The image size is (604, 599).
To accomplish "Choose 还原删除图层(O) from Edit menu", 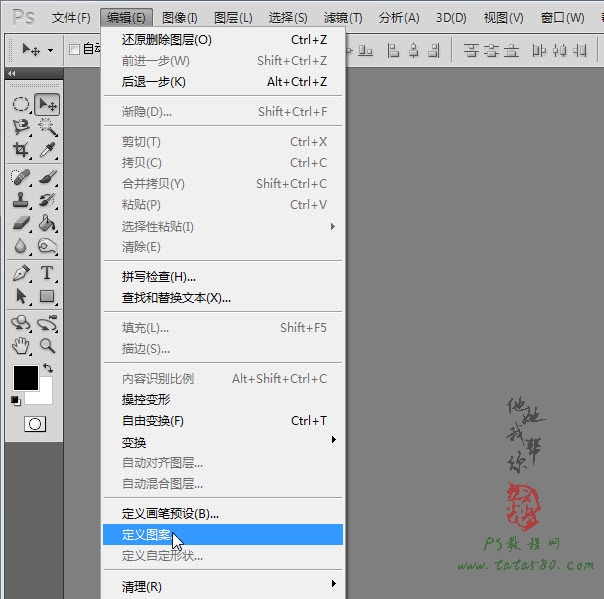I will 223,40.
